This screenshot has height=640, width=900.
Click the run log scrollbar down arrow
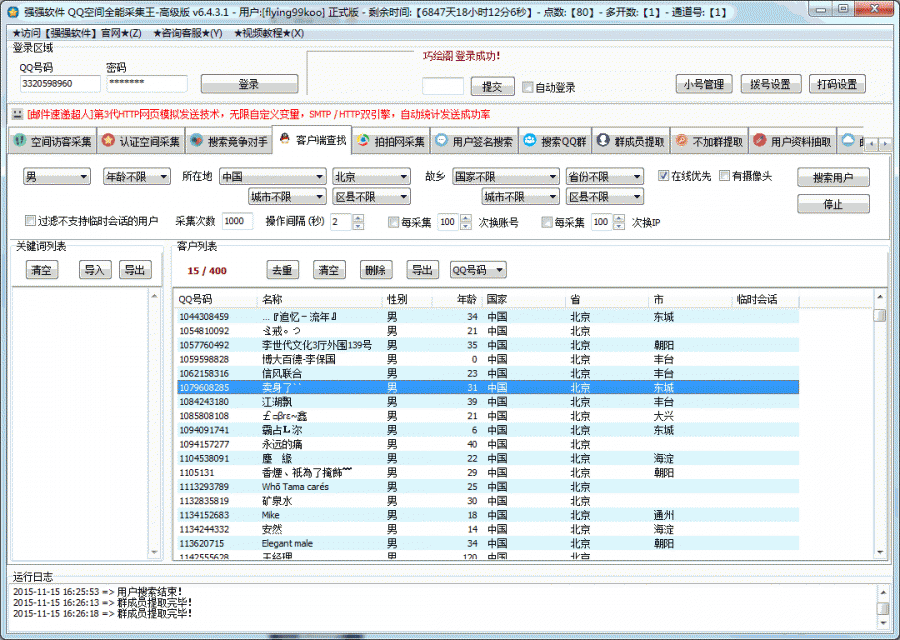click(x=883, y=622)
